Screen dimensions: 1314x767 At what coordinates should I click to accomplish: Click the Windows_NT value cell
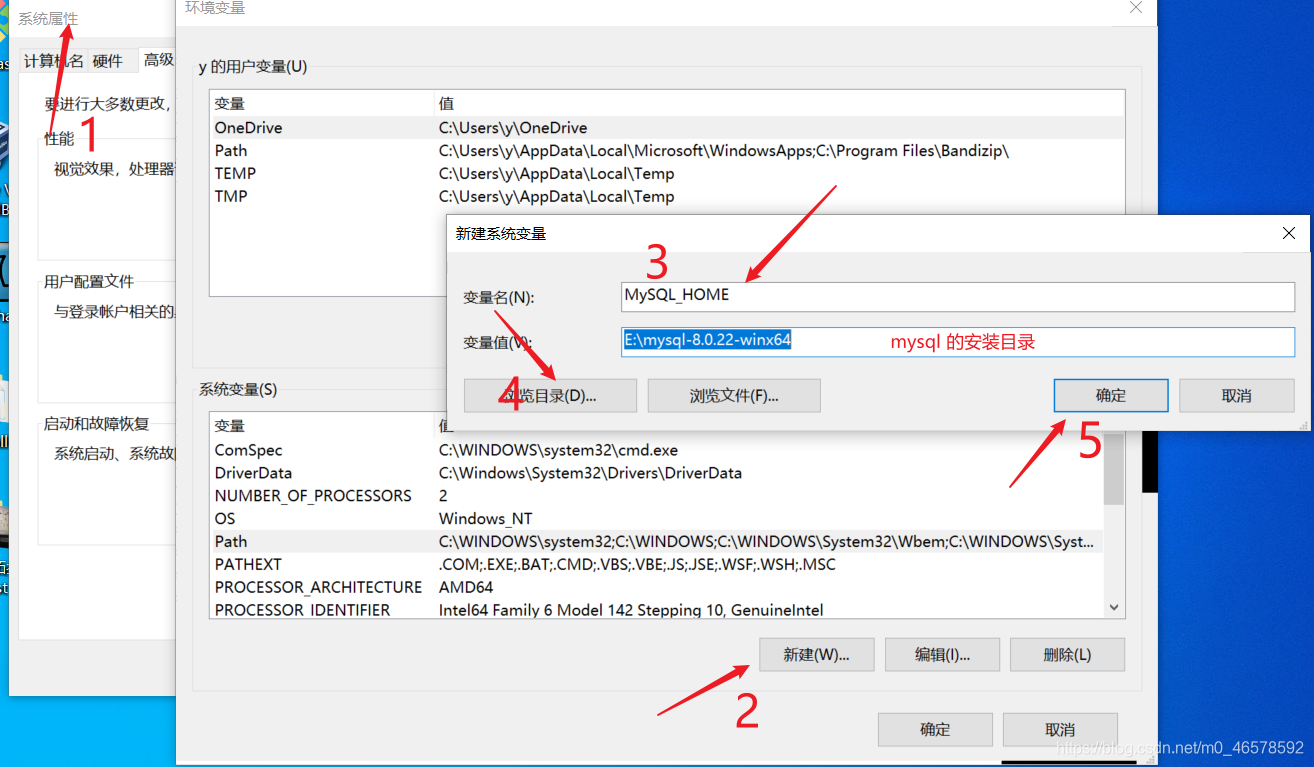tap(486, 519)
